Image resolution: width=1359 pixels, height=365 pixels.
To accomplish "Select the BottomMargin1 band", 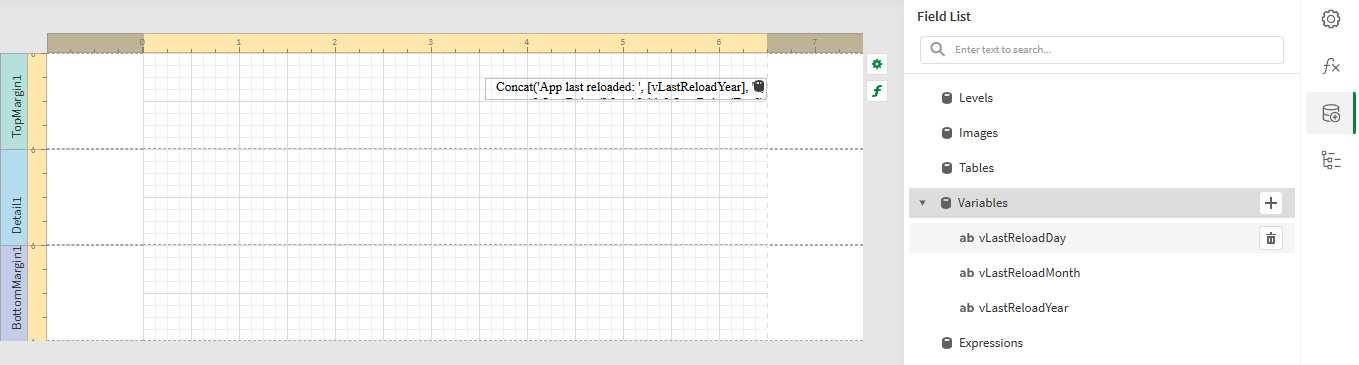I will pos(14,293).
